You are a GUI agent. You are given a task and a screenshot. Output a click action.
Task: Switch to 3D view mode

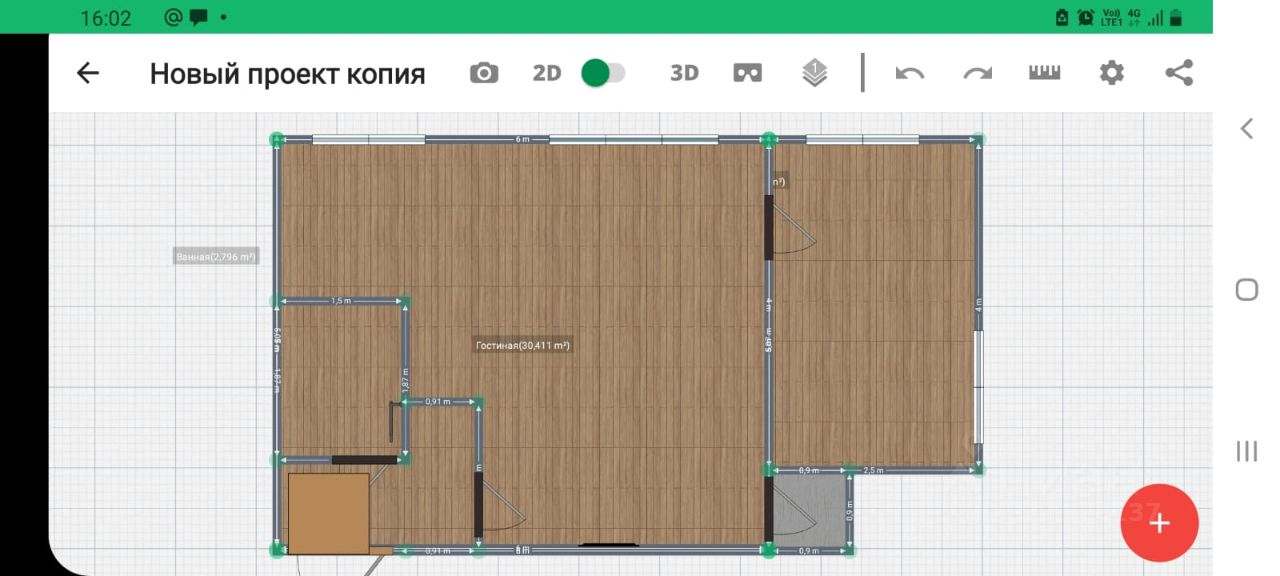(684, 73)
